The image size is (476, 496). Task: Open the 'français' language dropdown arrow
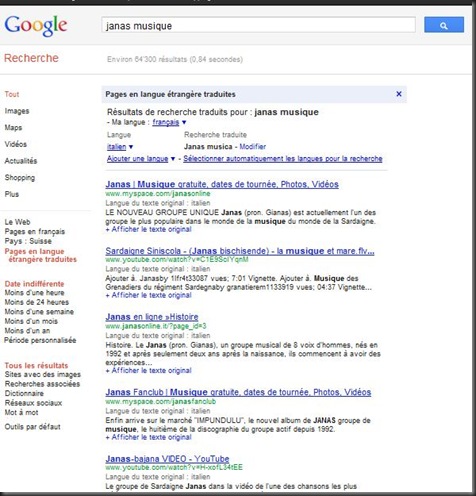[184, 122]
